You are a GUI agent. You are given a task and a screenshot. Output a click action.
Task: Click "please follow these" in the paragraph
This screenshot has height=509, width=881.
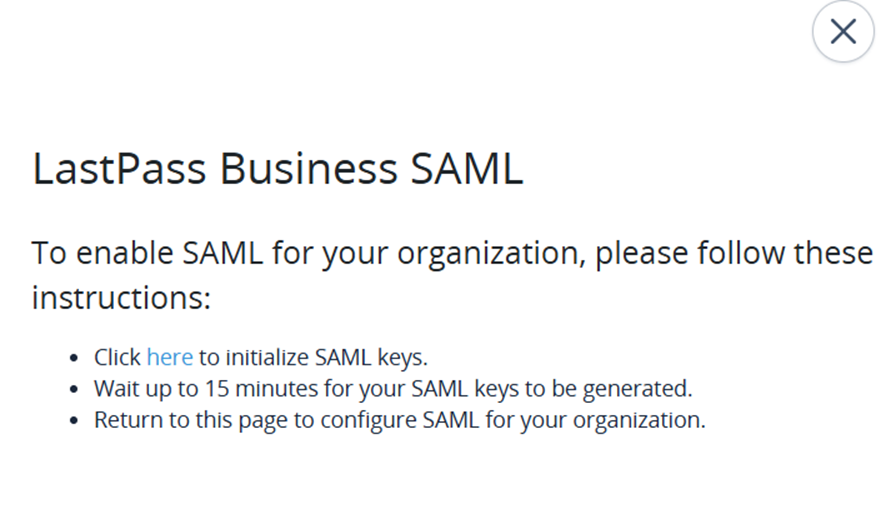tap(735, 252)
